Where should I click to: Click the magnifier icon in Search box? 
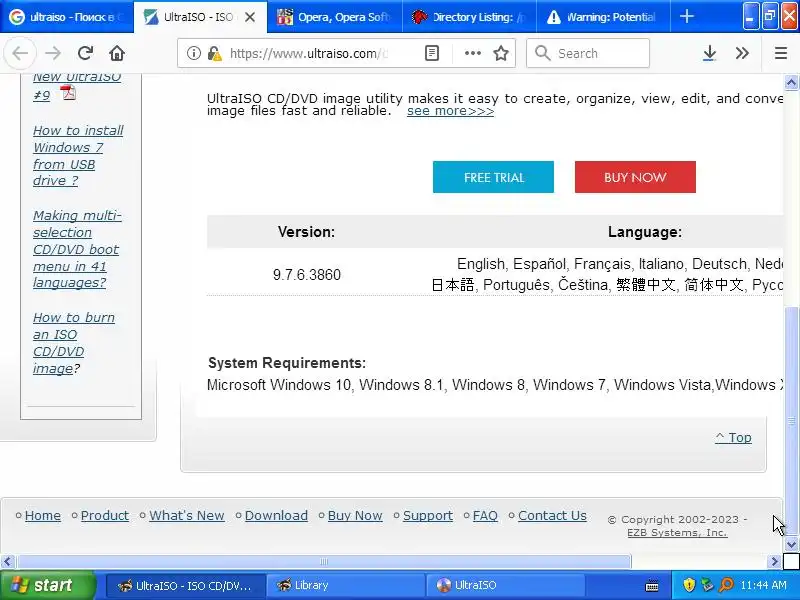pos(543,53)
